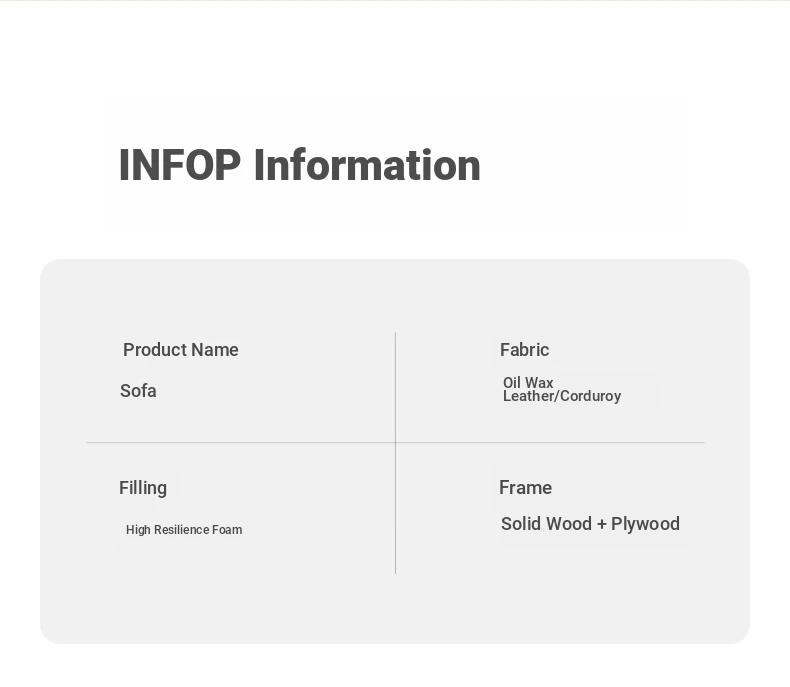Select the Filling label
Screen dimensions: 790x687
(143, 488)
